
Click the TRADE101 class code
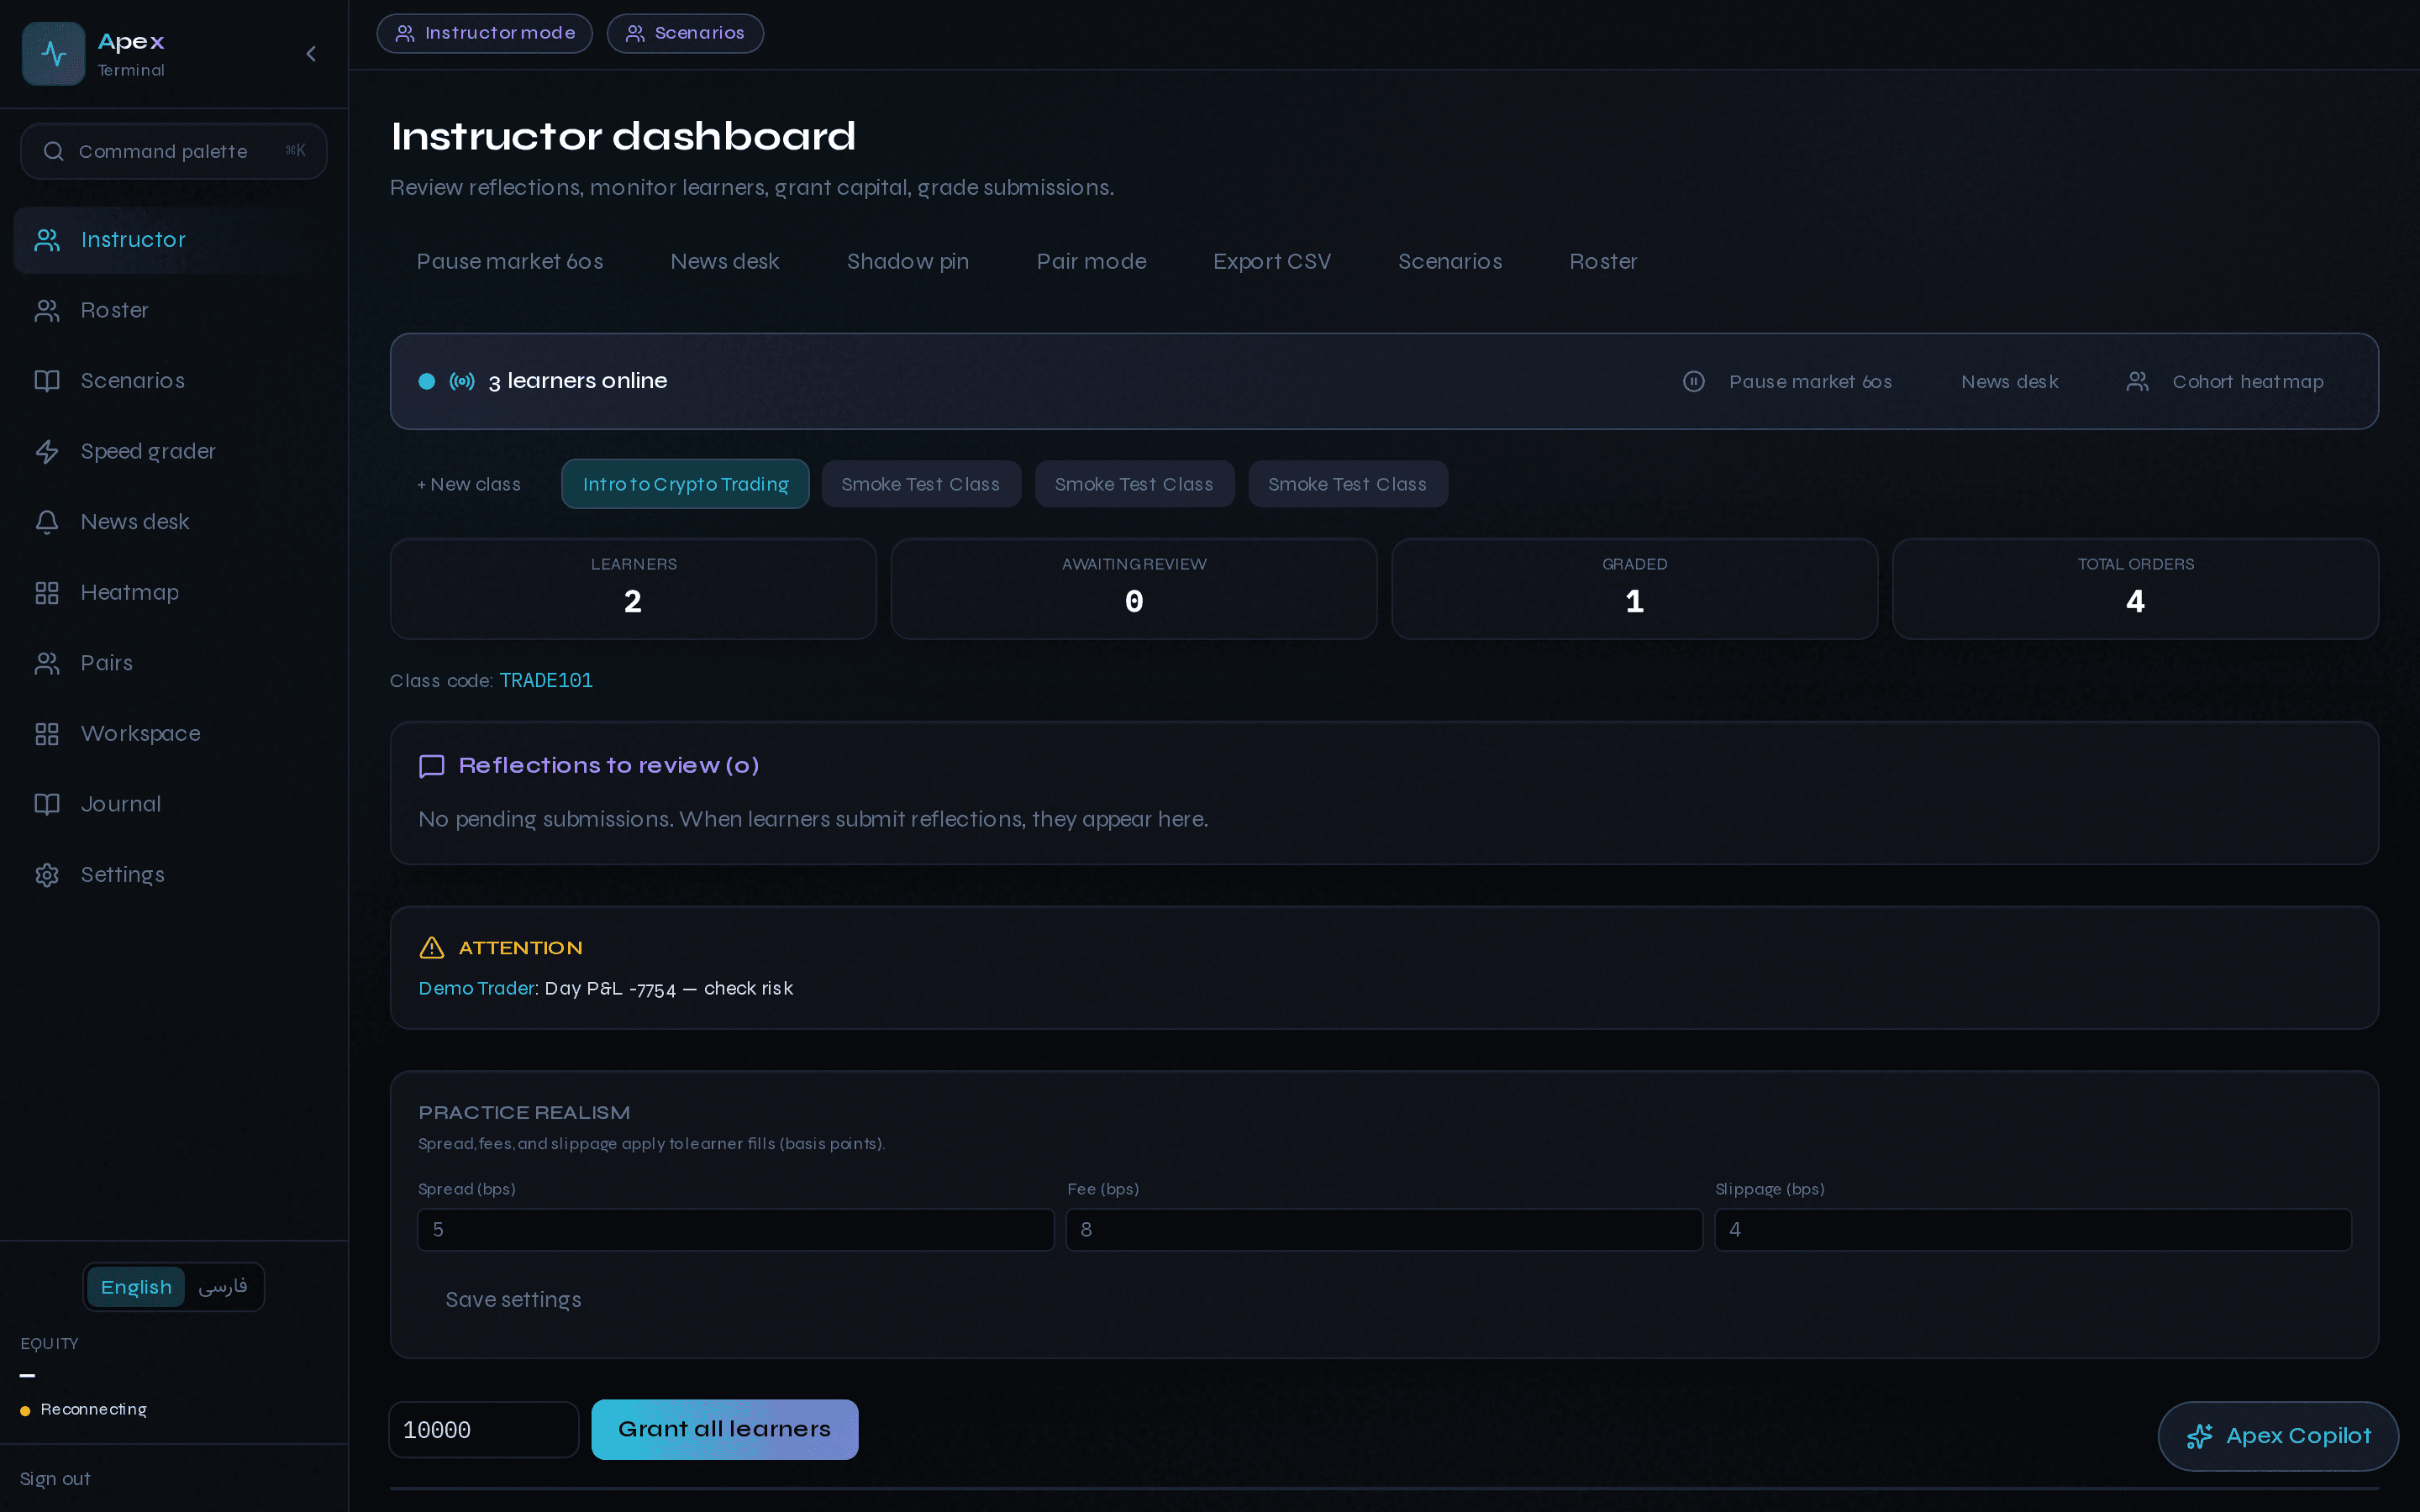coord(546,680)
